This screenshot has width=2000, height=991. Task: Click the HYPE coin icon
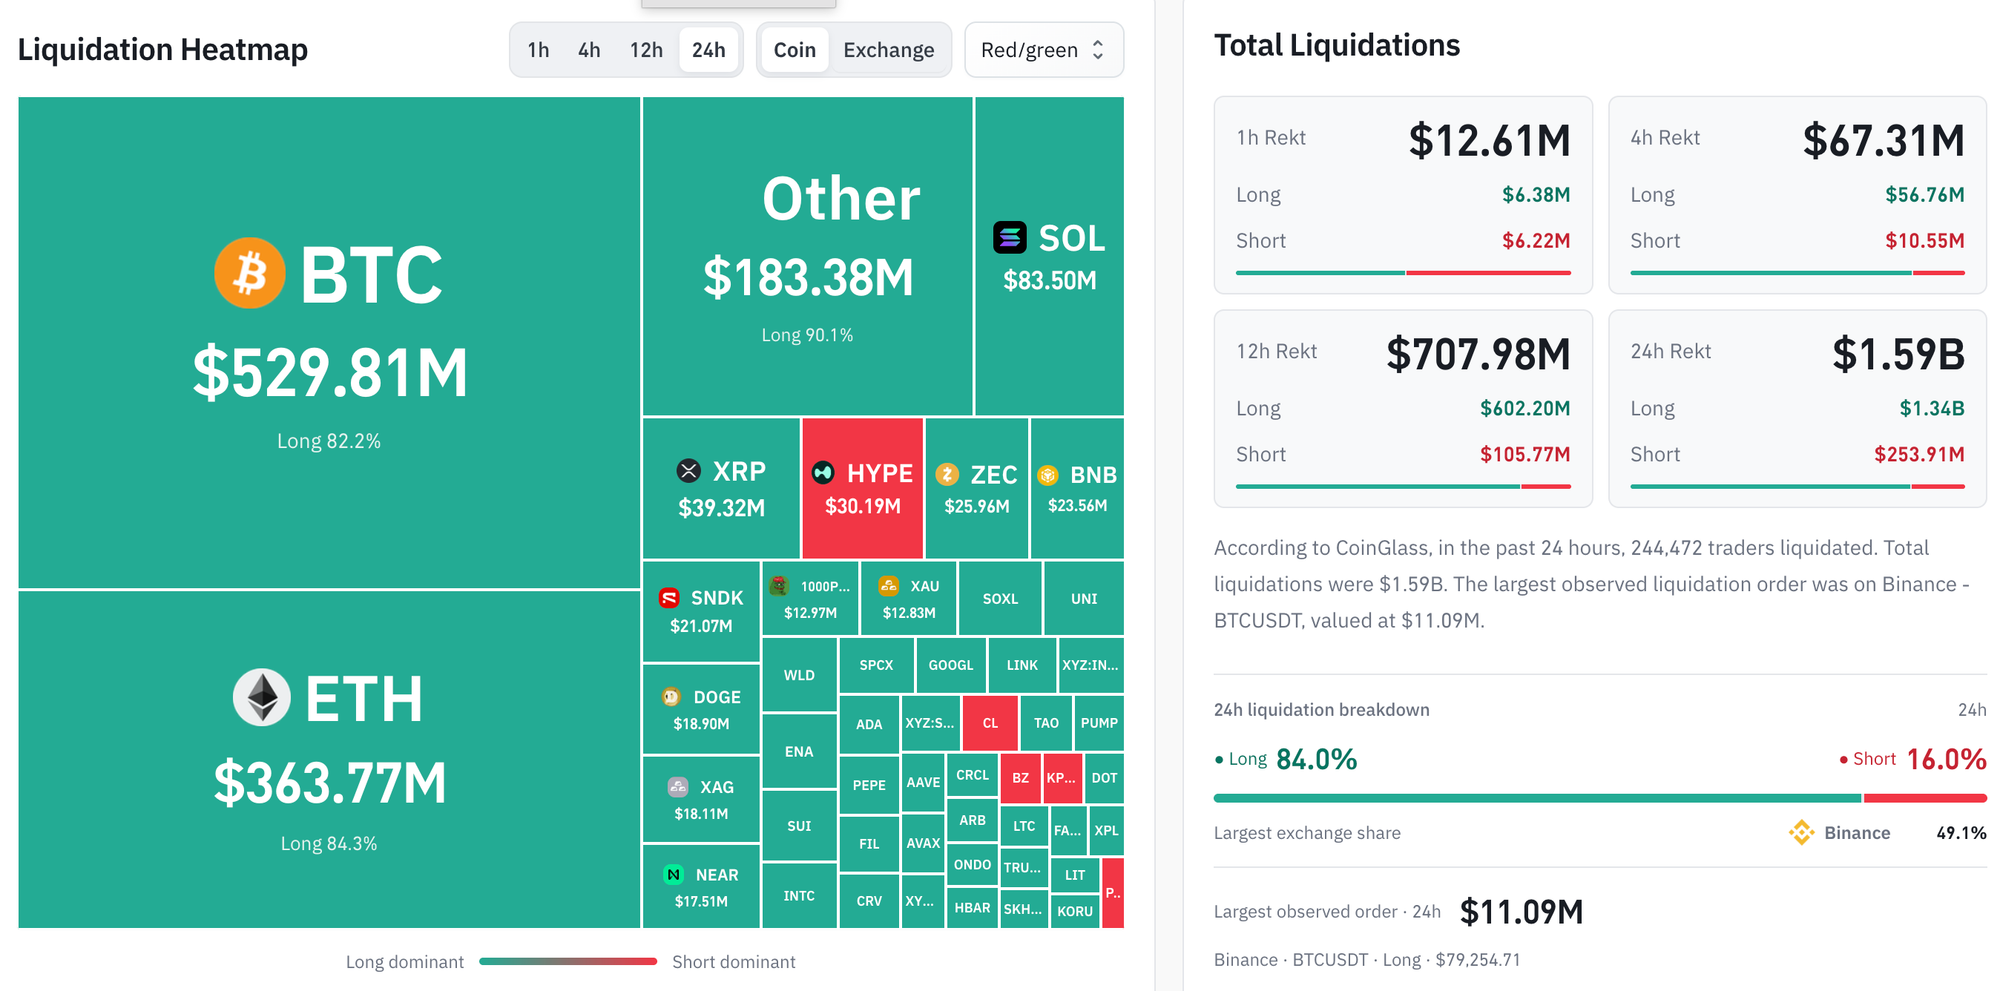coord(823,472)
